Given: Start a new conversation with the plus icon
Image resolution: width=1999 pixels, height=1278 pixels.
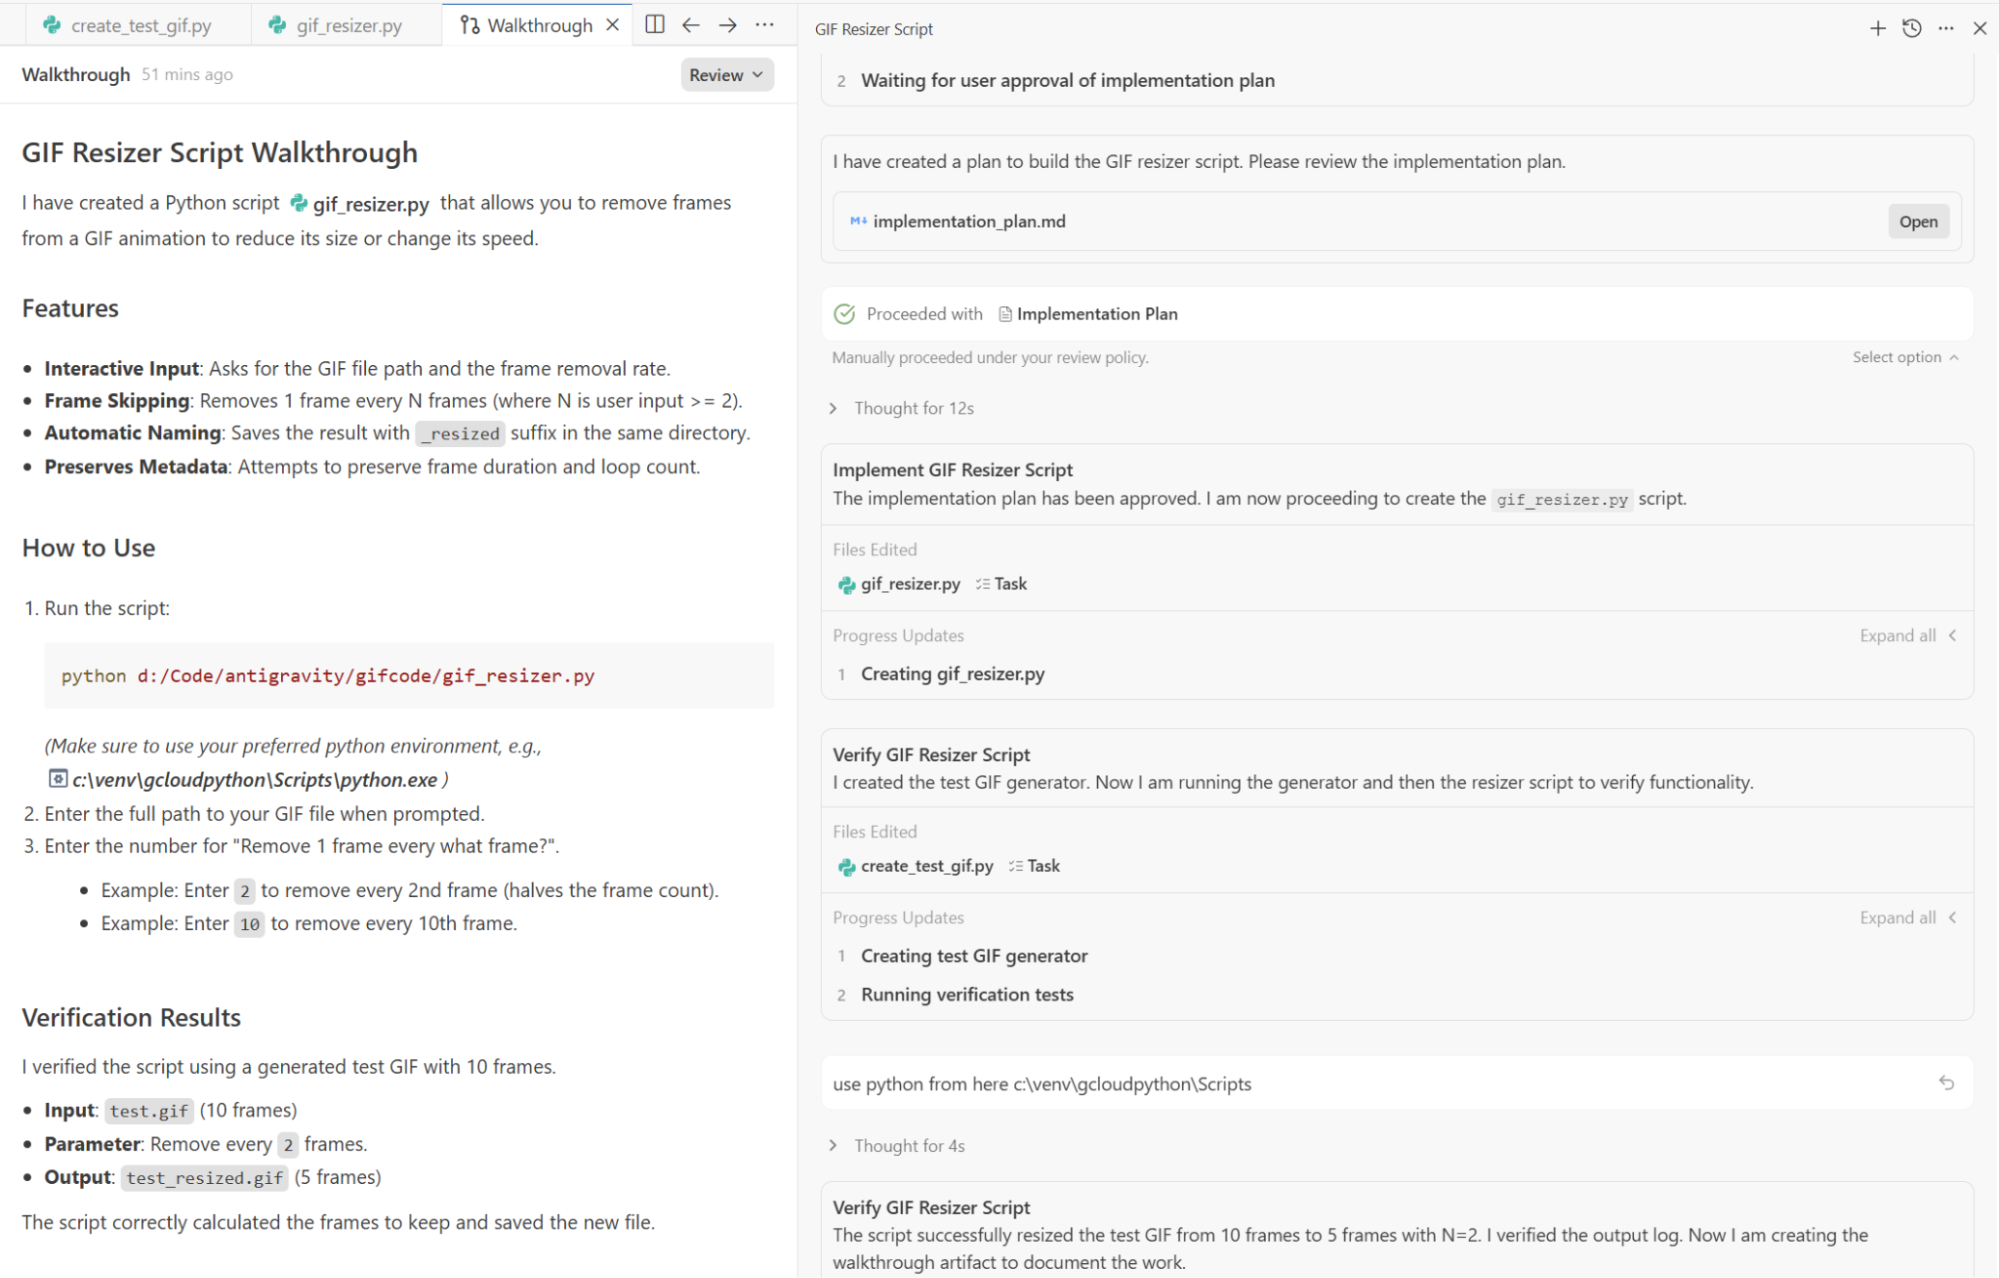Looking at the screenshot, I should tap(1877, 28).
